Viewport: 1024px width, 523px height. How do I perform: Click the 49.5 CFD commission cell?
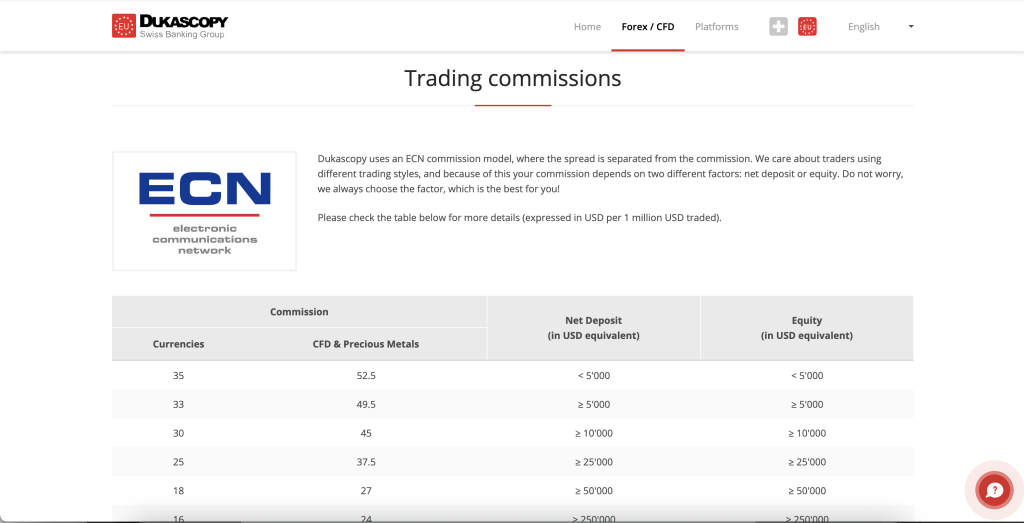[x=366, y=405]
